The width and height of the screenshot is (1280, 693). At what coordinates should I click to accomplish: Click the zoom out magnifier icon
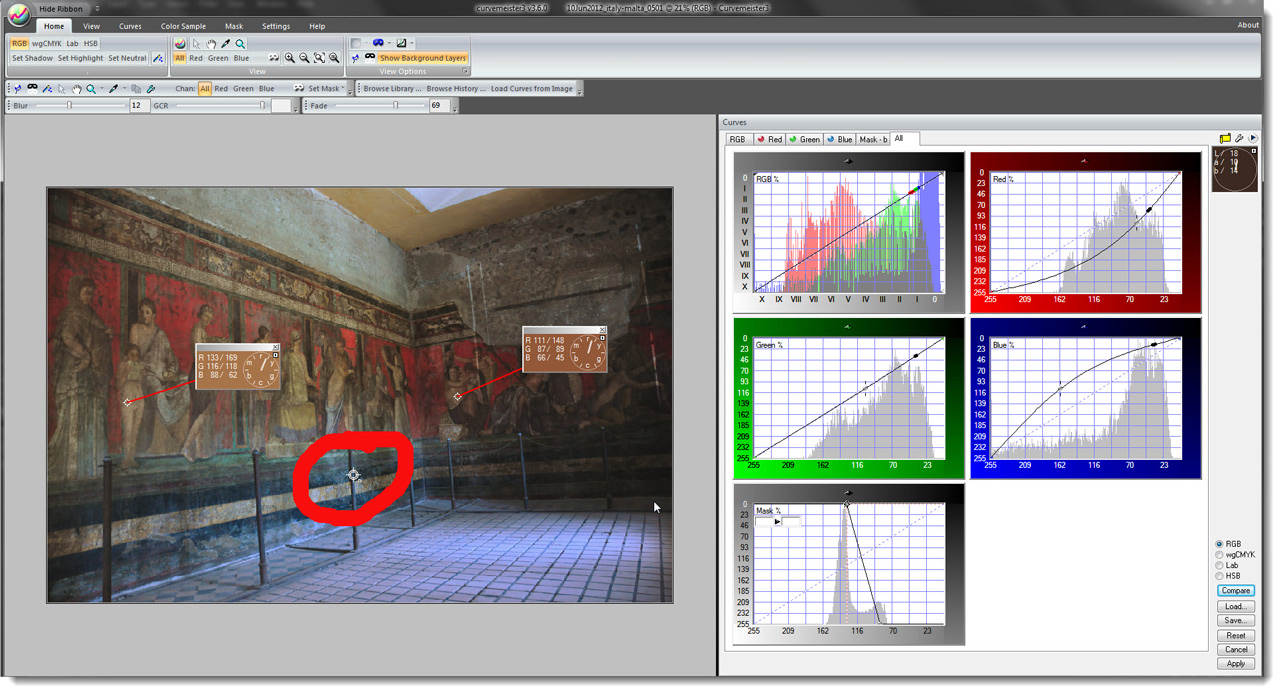pyautogui.click(x=305, y=58)
